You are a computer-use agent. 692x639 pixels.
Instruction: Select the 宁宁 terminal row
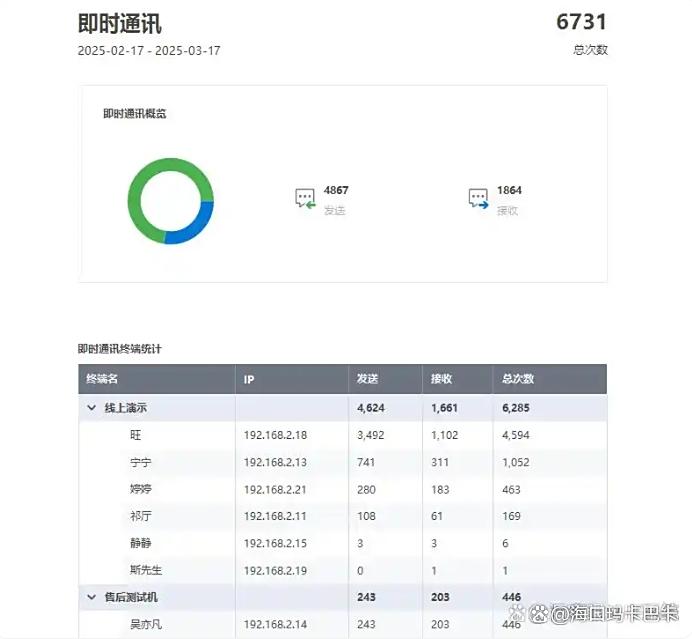140,462
